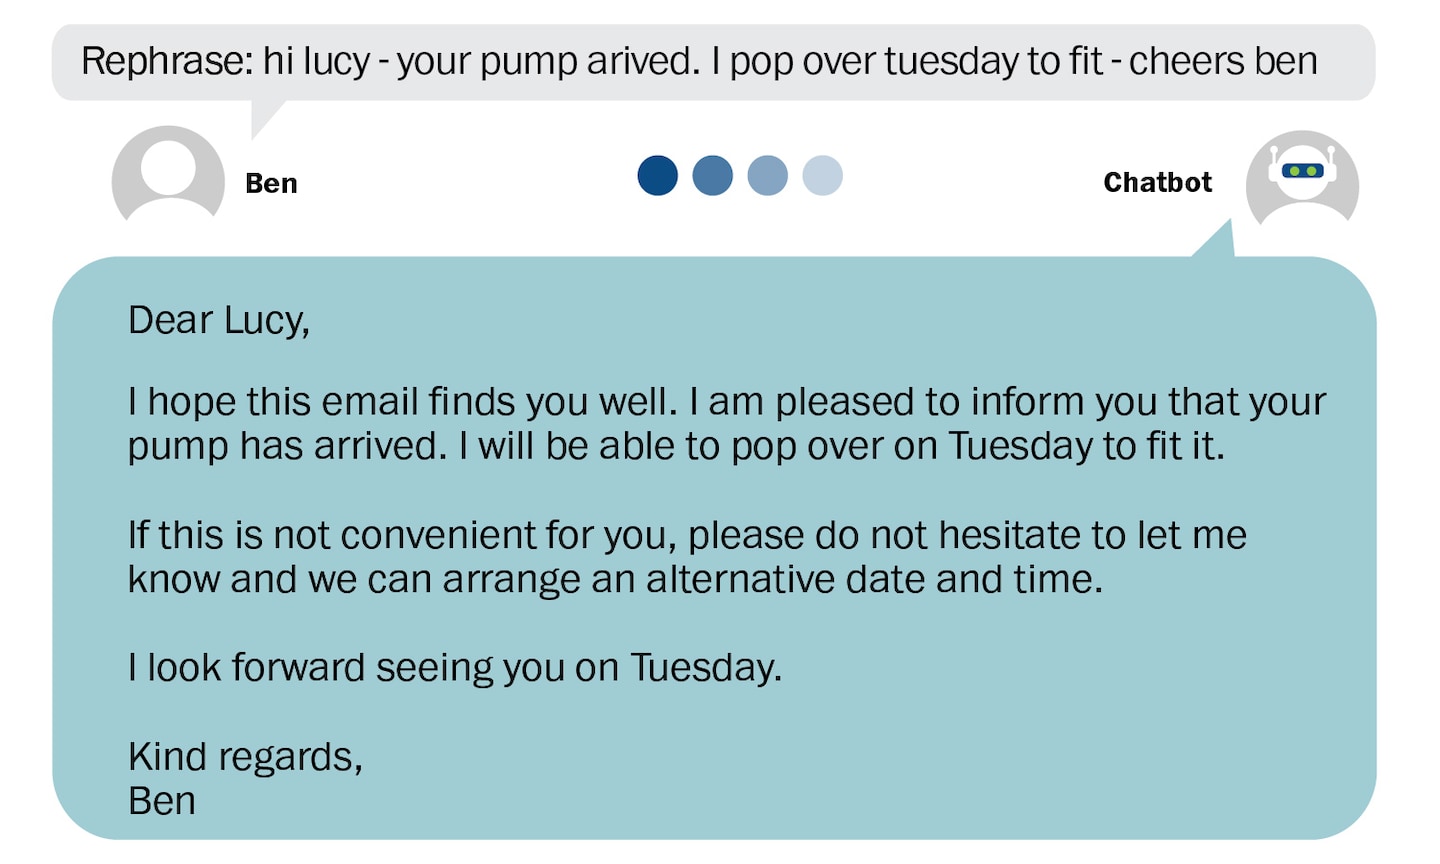Image resolution: width=1440 pixels, height=864 pixels.
Task: Select the second medium-blue dot
Action: (712, 175)
